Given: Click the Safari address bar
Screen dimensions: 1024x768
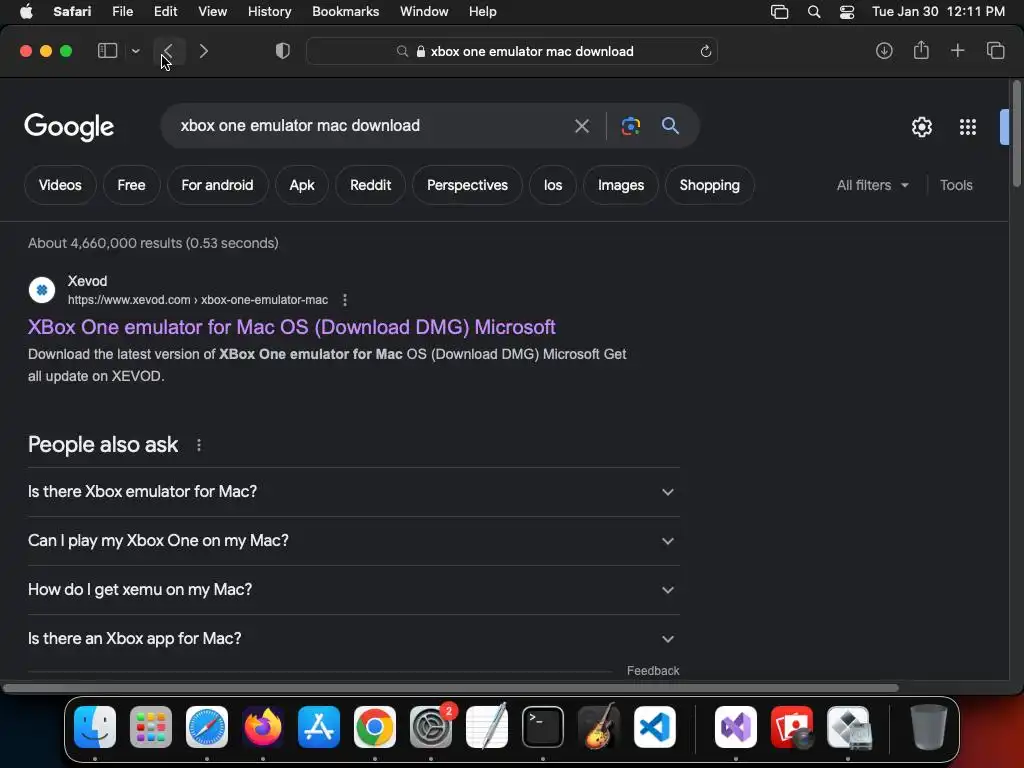Looking at the screenshot, I should pos(512,51).
